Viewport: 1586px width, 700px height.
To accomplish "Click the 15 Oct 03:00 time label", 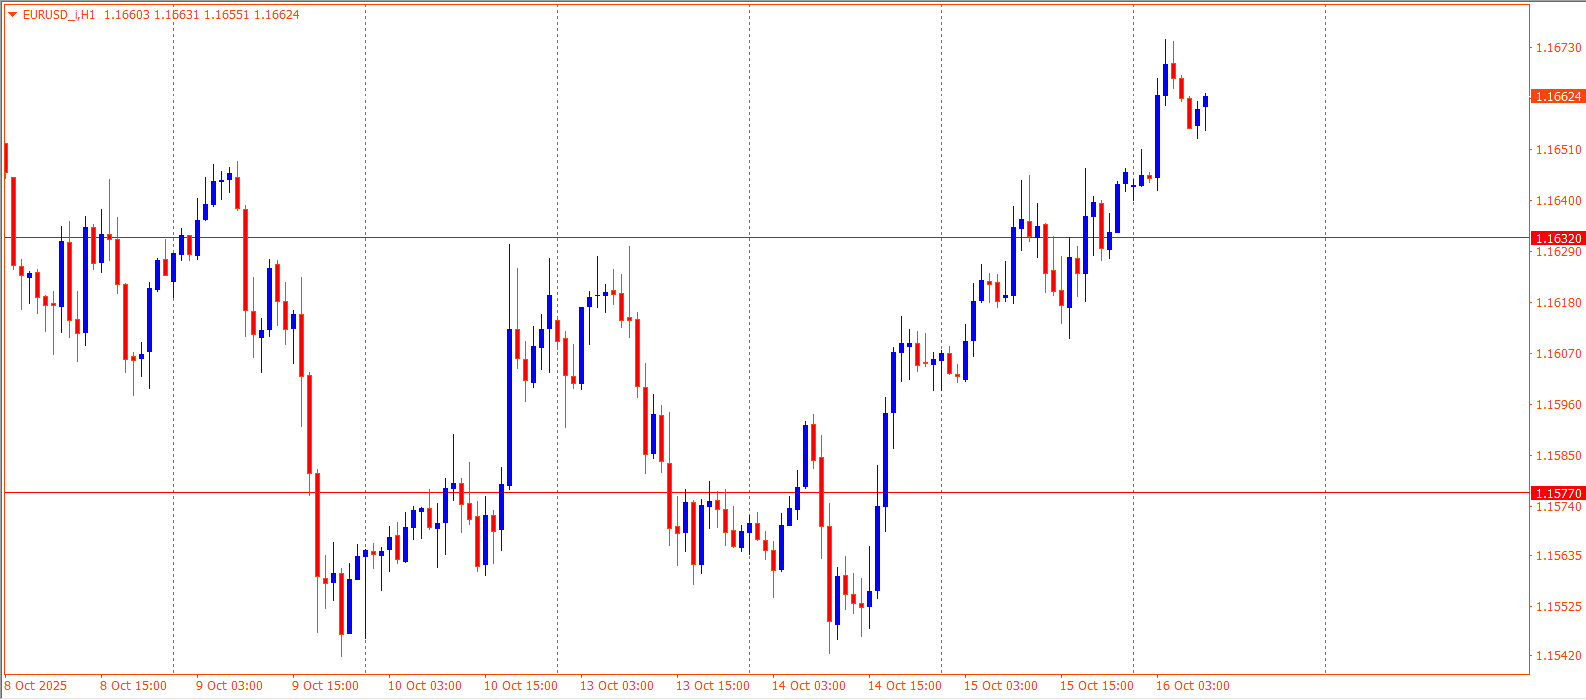I will (x=1000, y=686).
